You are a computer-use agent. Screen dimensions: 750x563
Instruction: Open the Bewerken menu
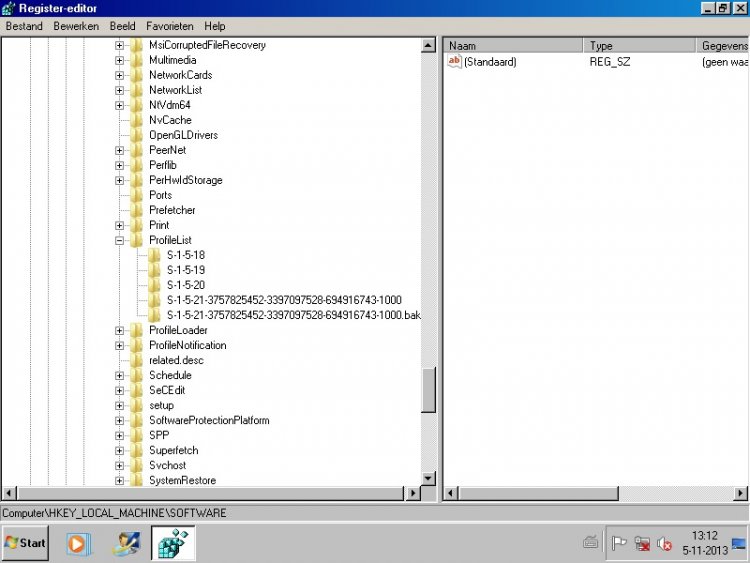click(x=76, y=26)
